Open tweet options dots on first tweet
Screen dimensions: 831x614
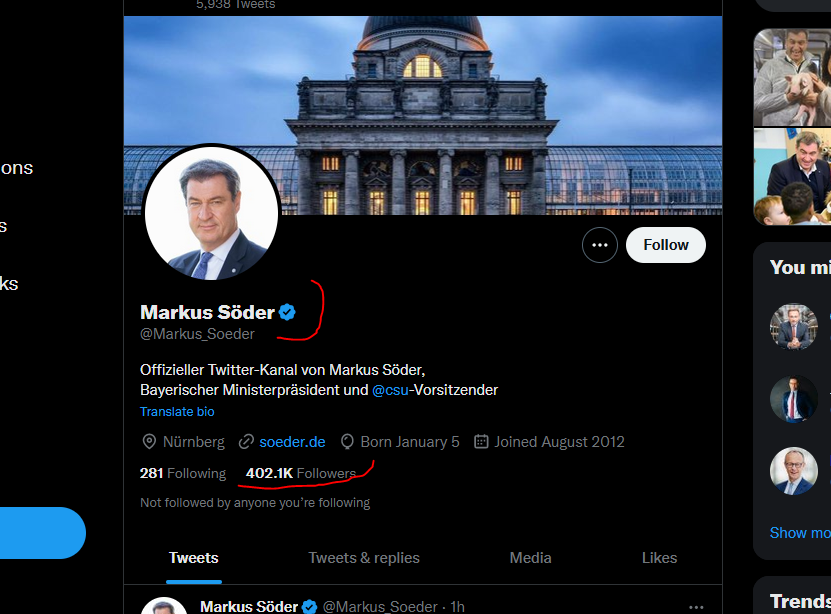tap(697, 607)
